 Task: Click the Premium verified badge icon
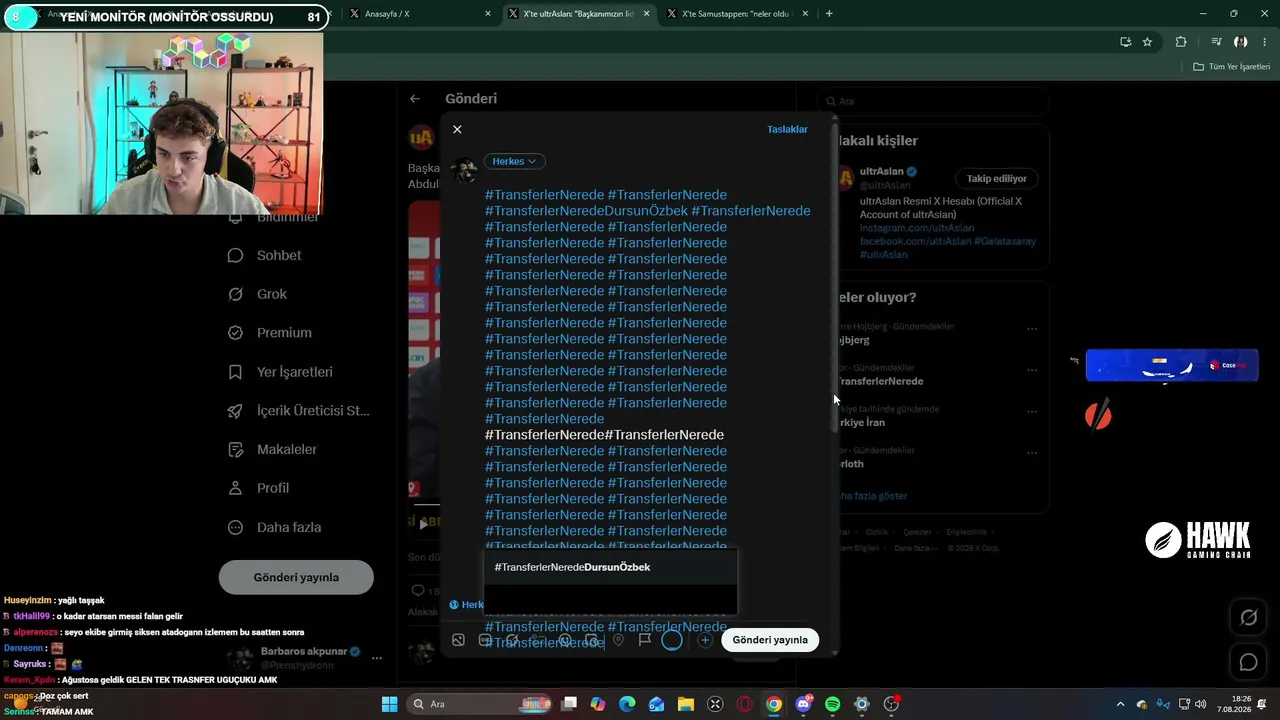pos(235,333)
